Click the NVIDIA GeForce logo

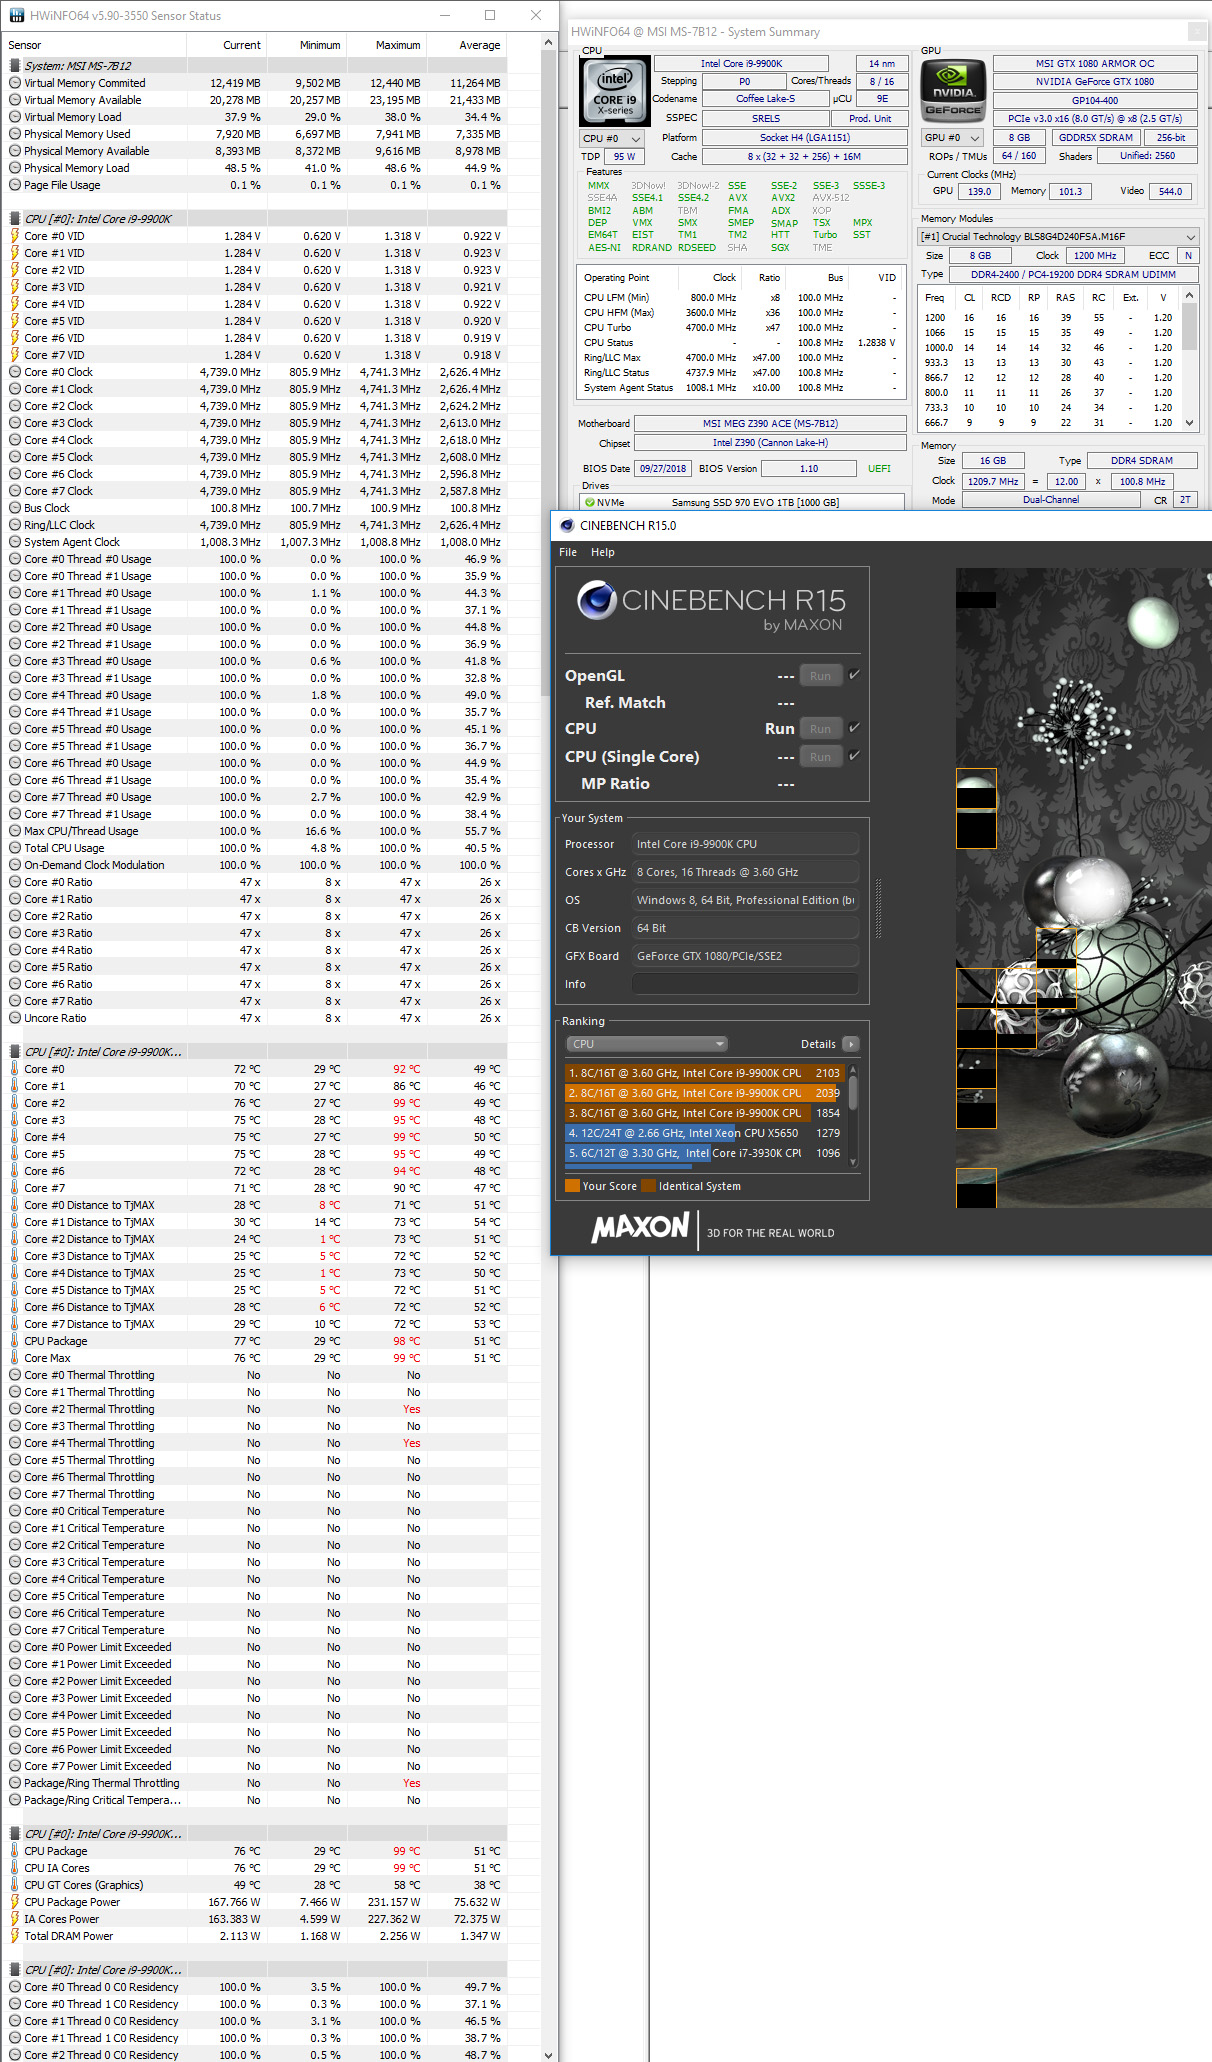[x=952, y=90]
